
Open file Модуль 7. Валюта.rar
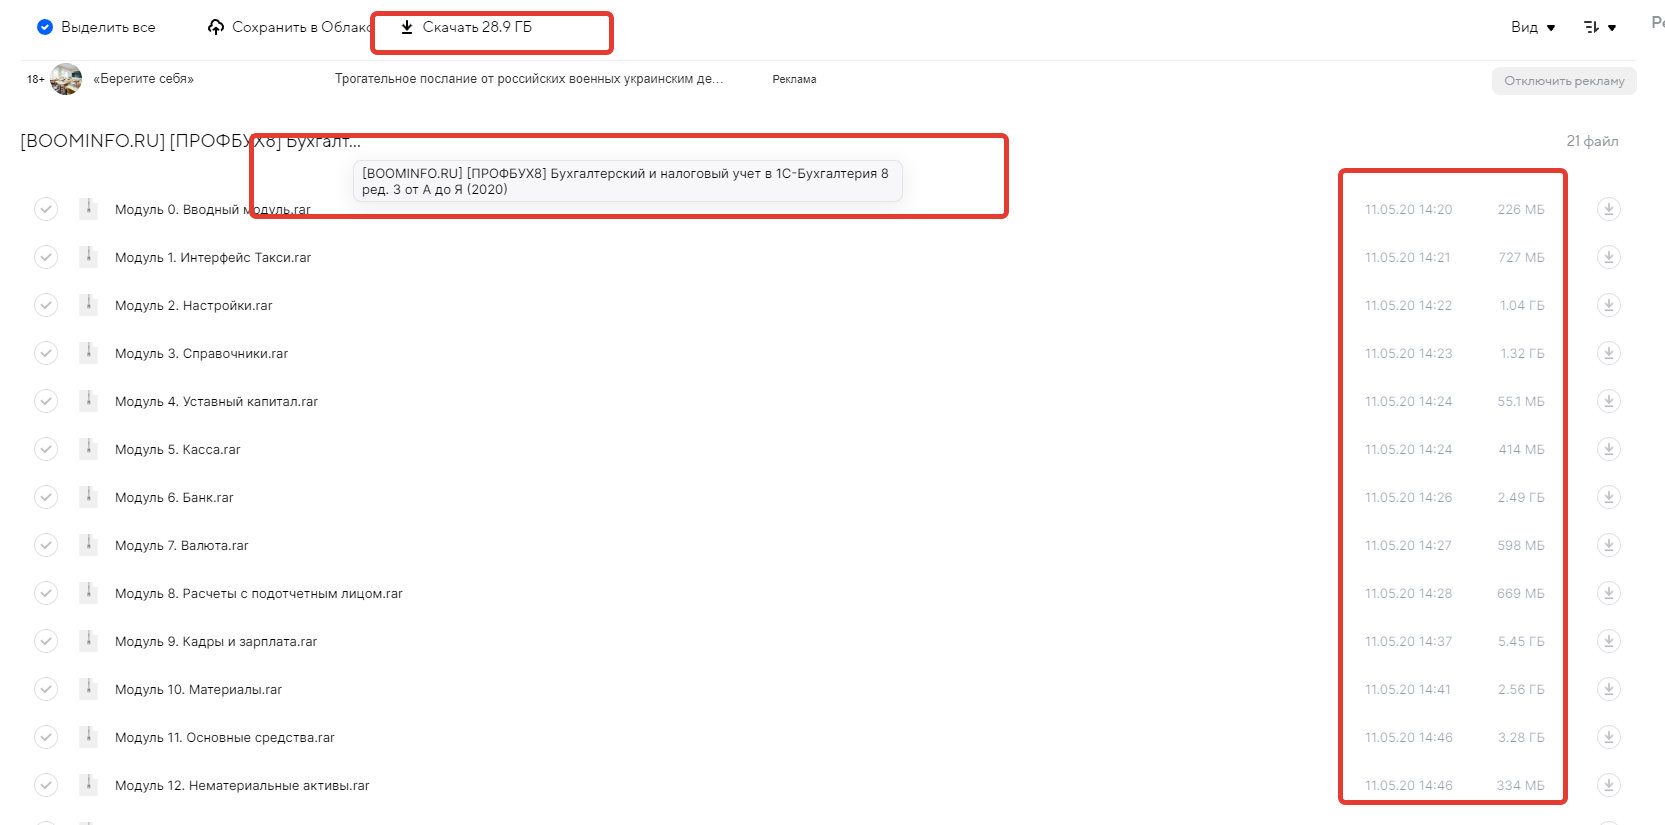[x=181, y=545]
